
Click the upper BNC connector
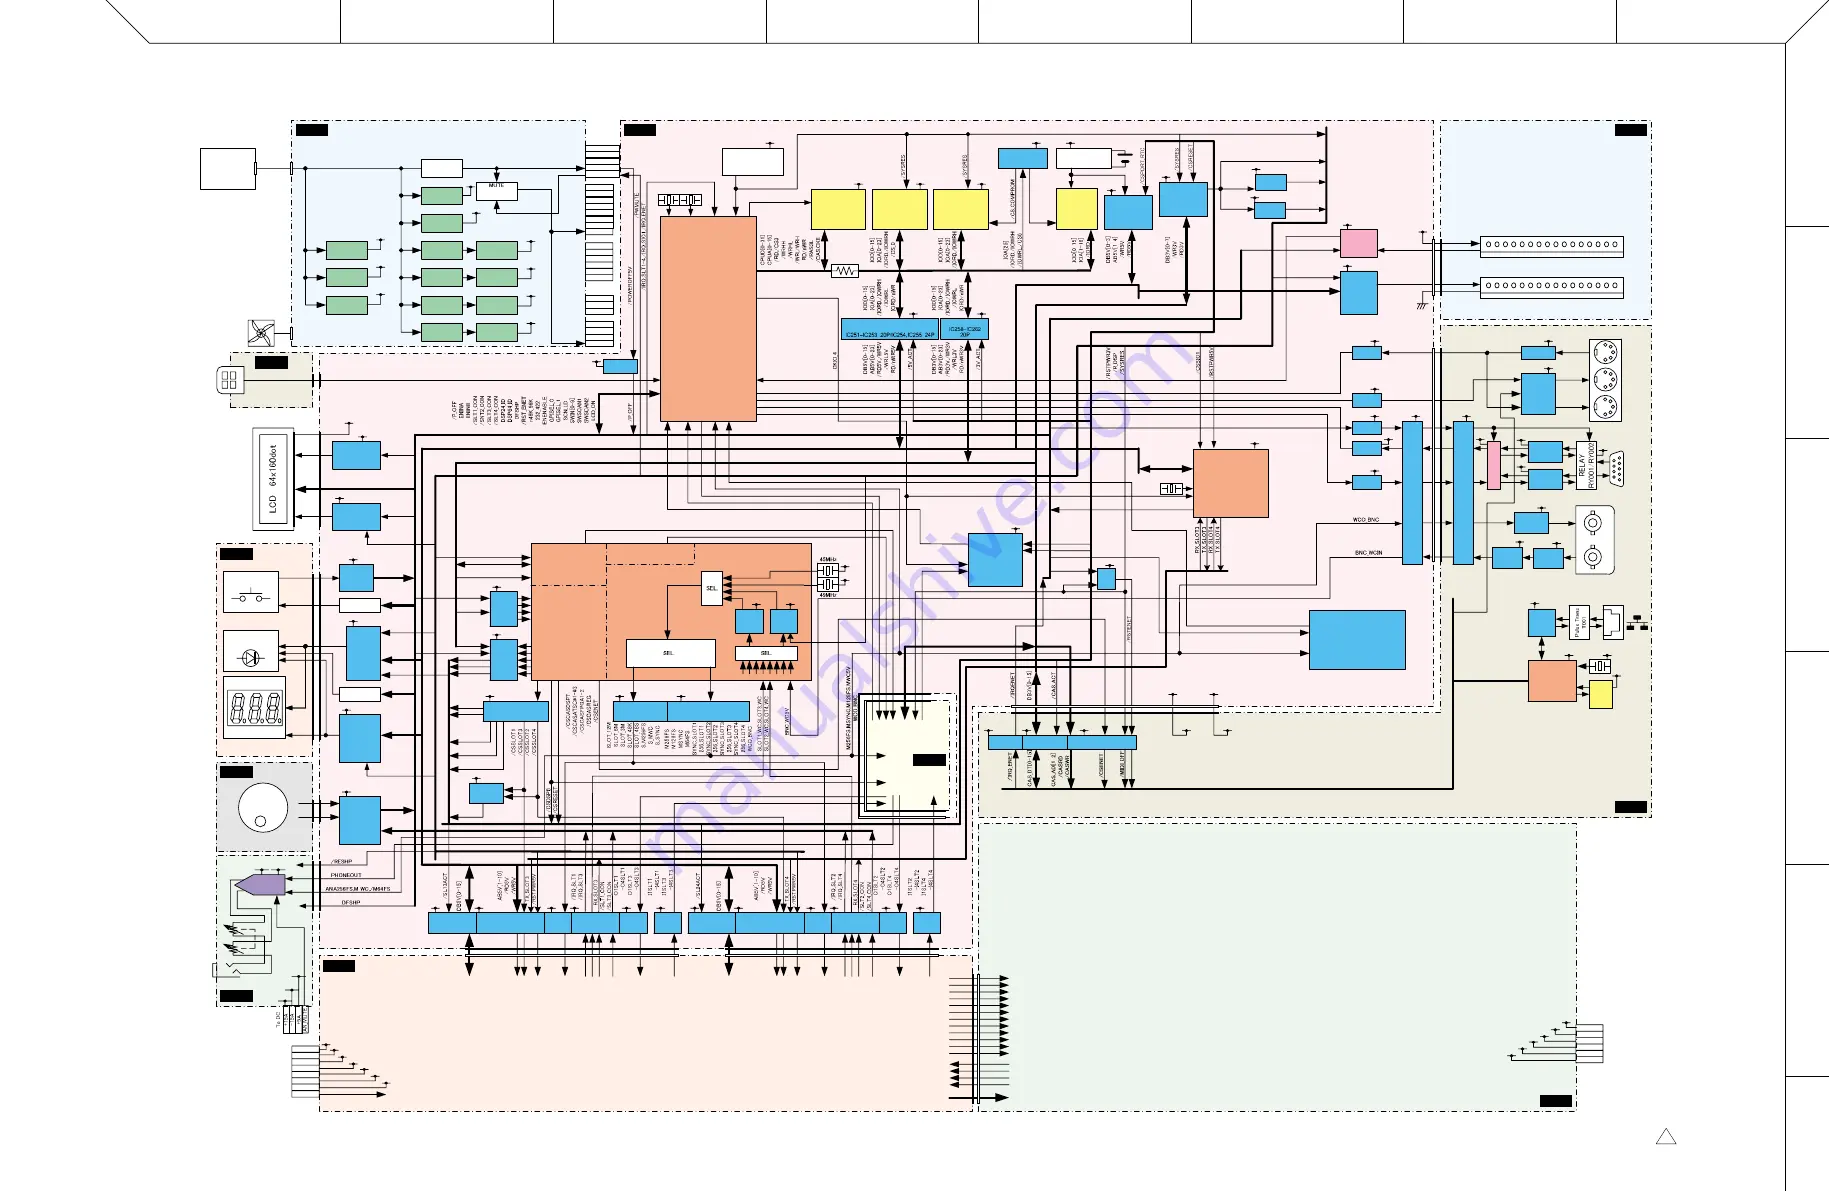(1594, 523)
